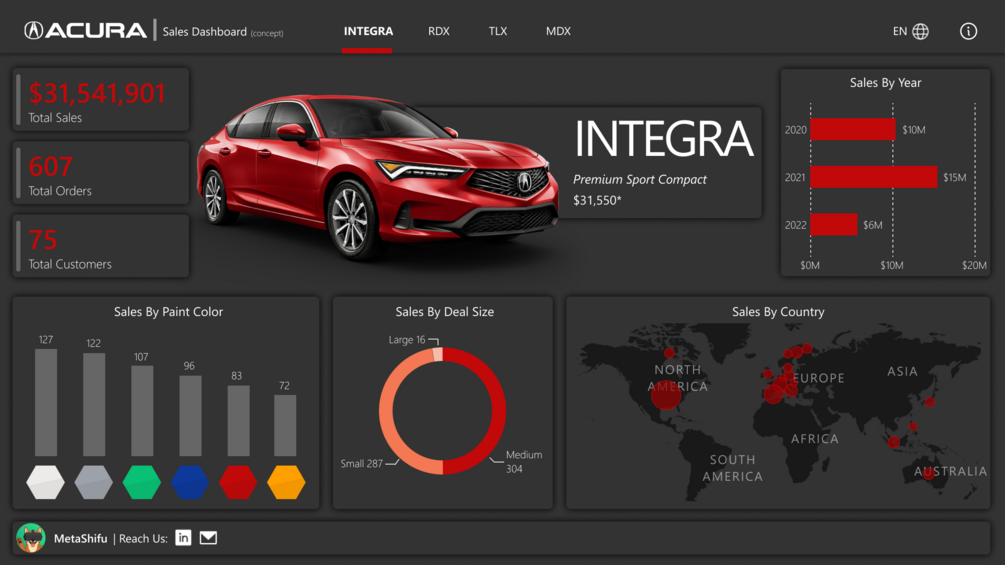Select the green paint color hexagon

(142, 482)
